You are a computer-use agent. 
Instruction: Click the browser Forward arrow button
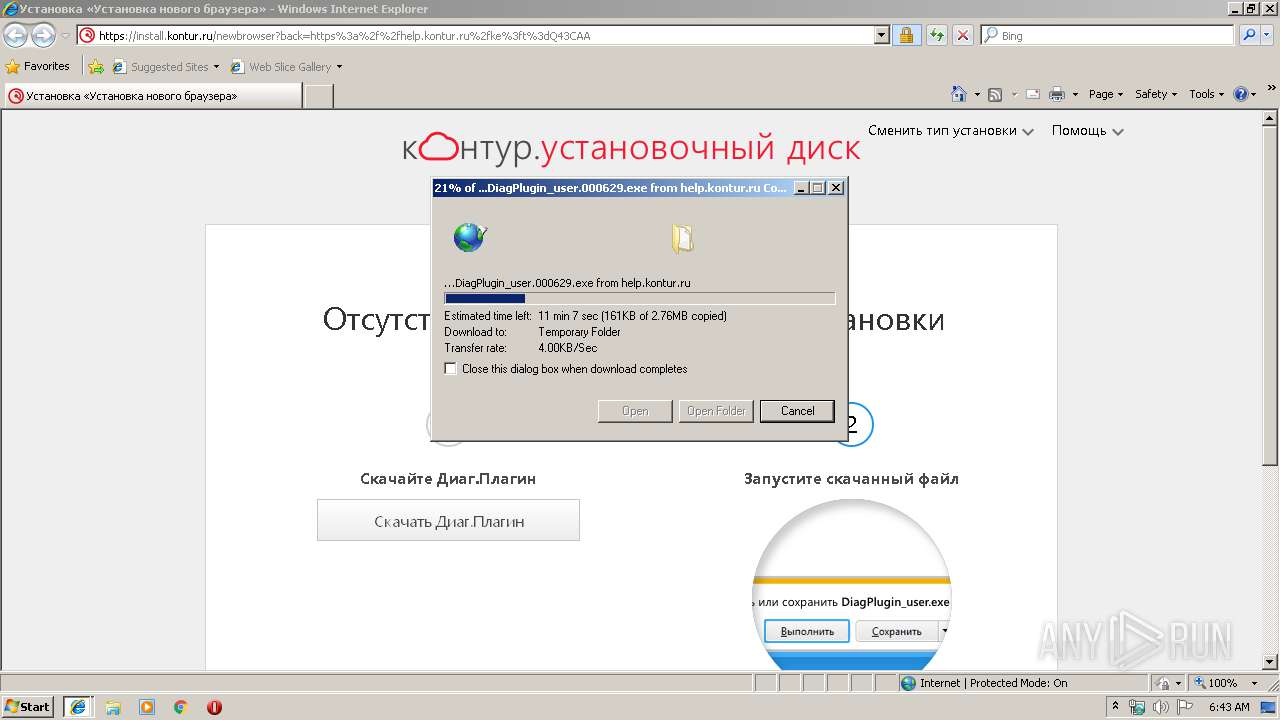43,36
